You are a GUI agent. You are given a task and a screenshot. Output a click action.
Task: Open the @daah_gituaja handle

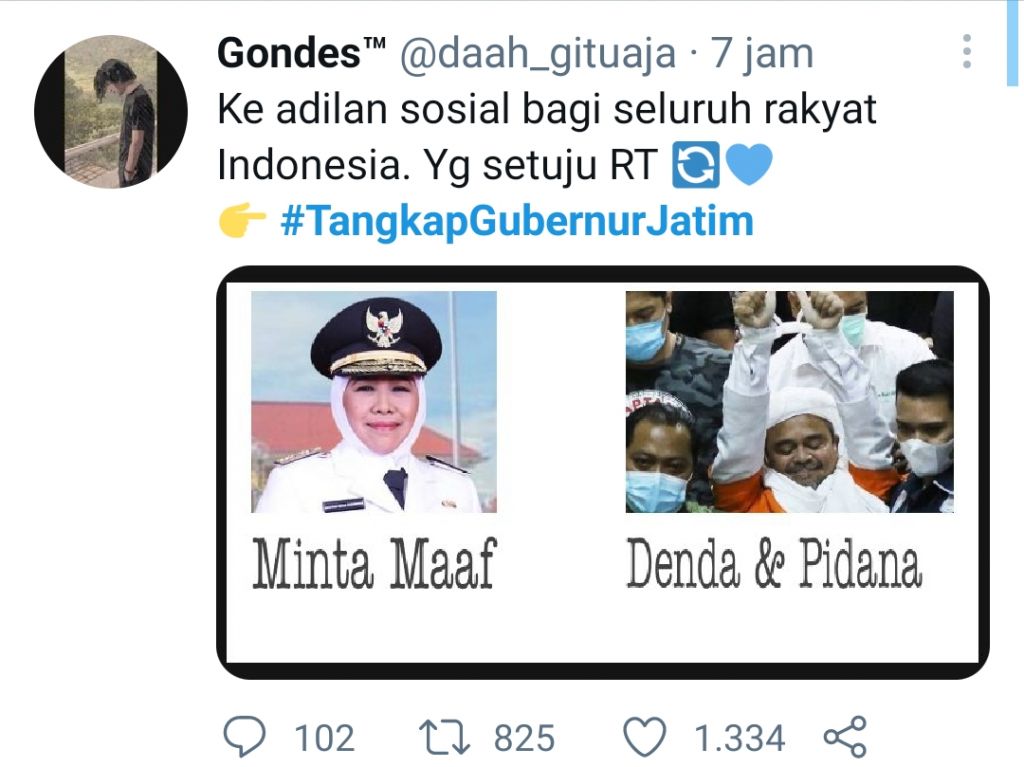537,54
